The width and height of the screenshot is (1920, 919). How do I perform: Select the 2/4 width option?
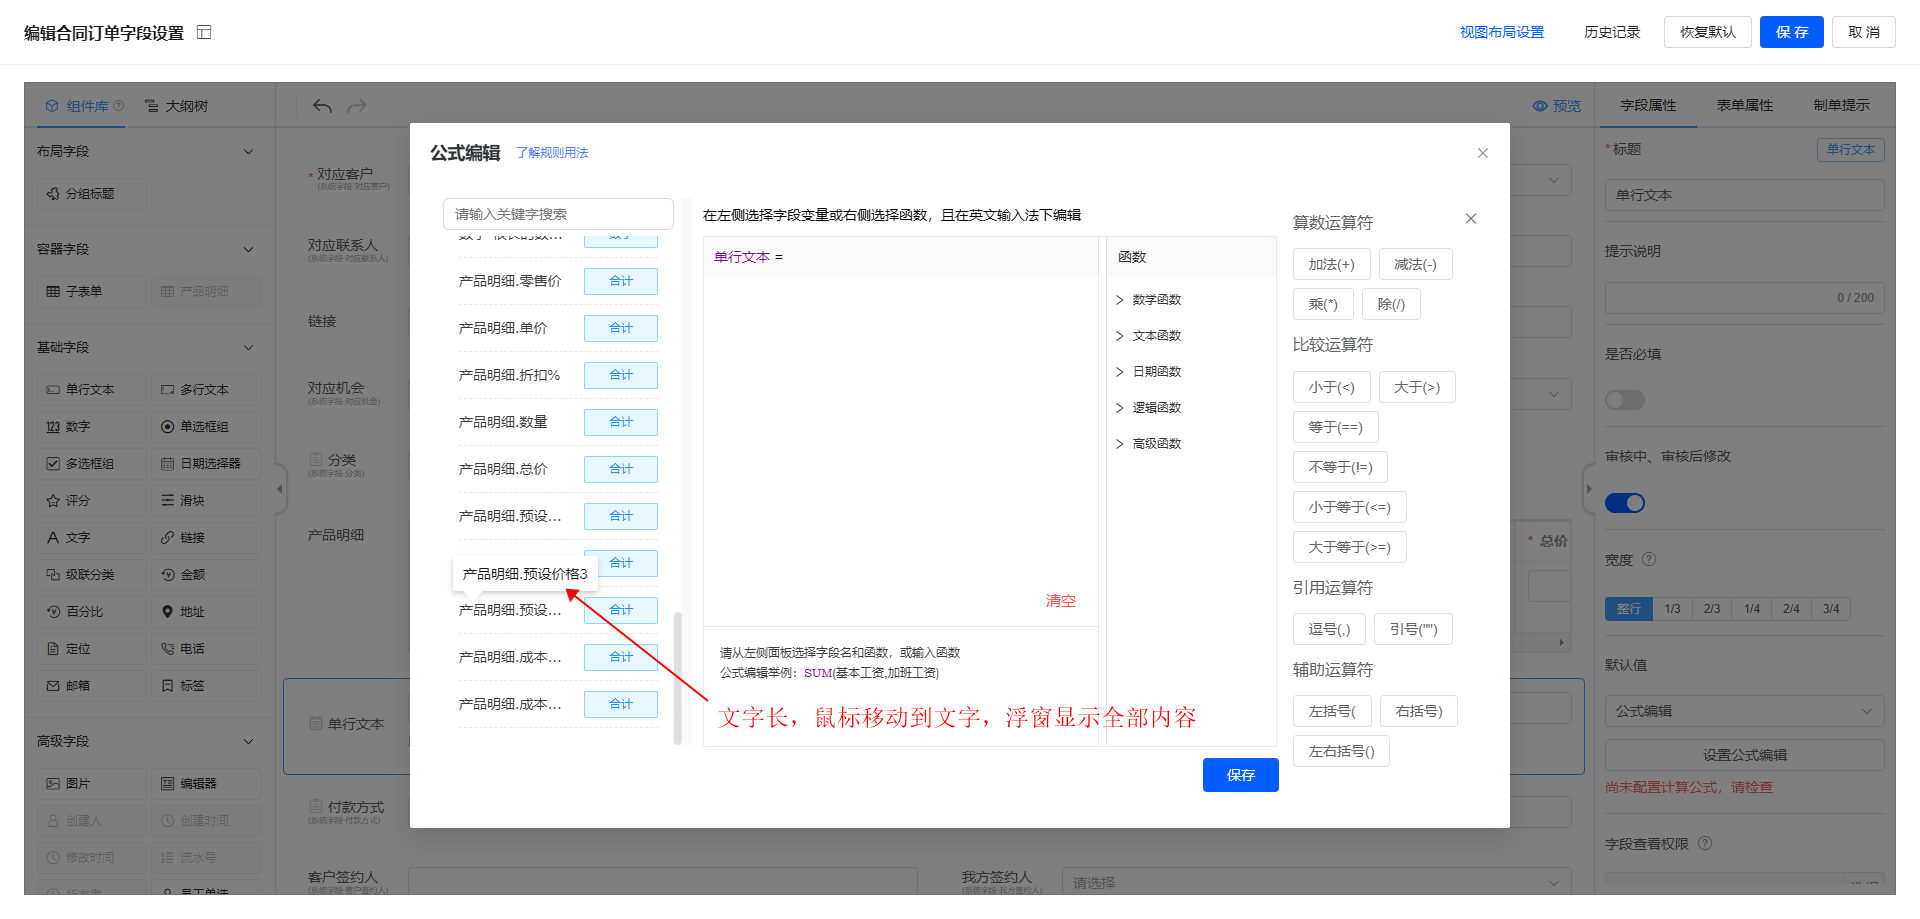1791,609
